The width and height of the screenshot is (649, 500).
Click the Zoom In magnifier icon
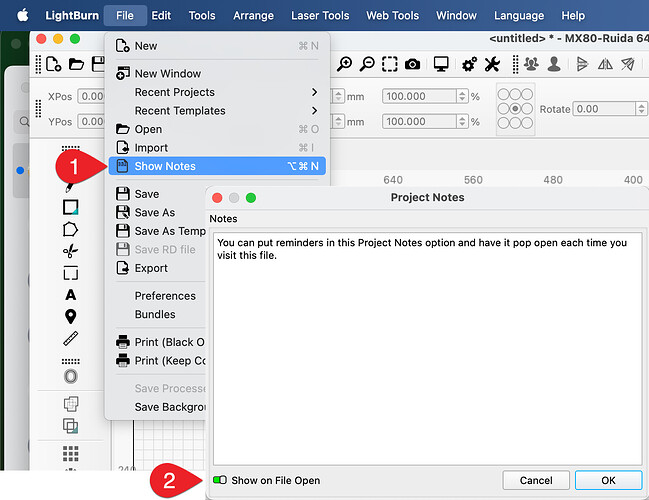tap(344, 64)
